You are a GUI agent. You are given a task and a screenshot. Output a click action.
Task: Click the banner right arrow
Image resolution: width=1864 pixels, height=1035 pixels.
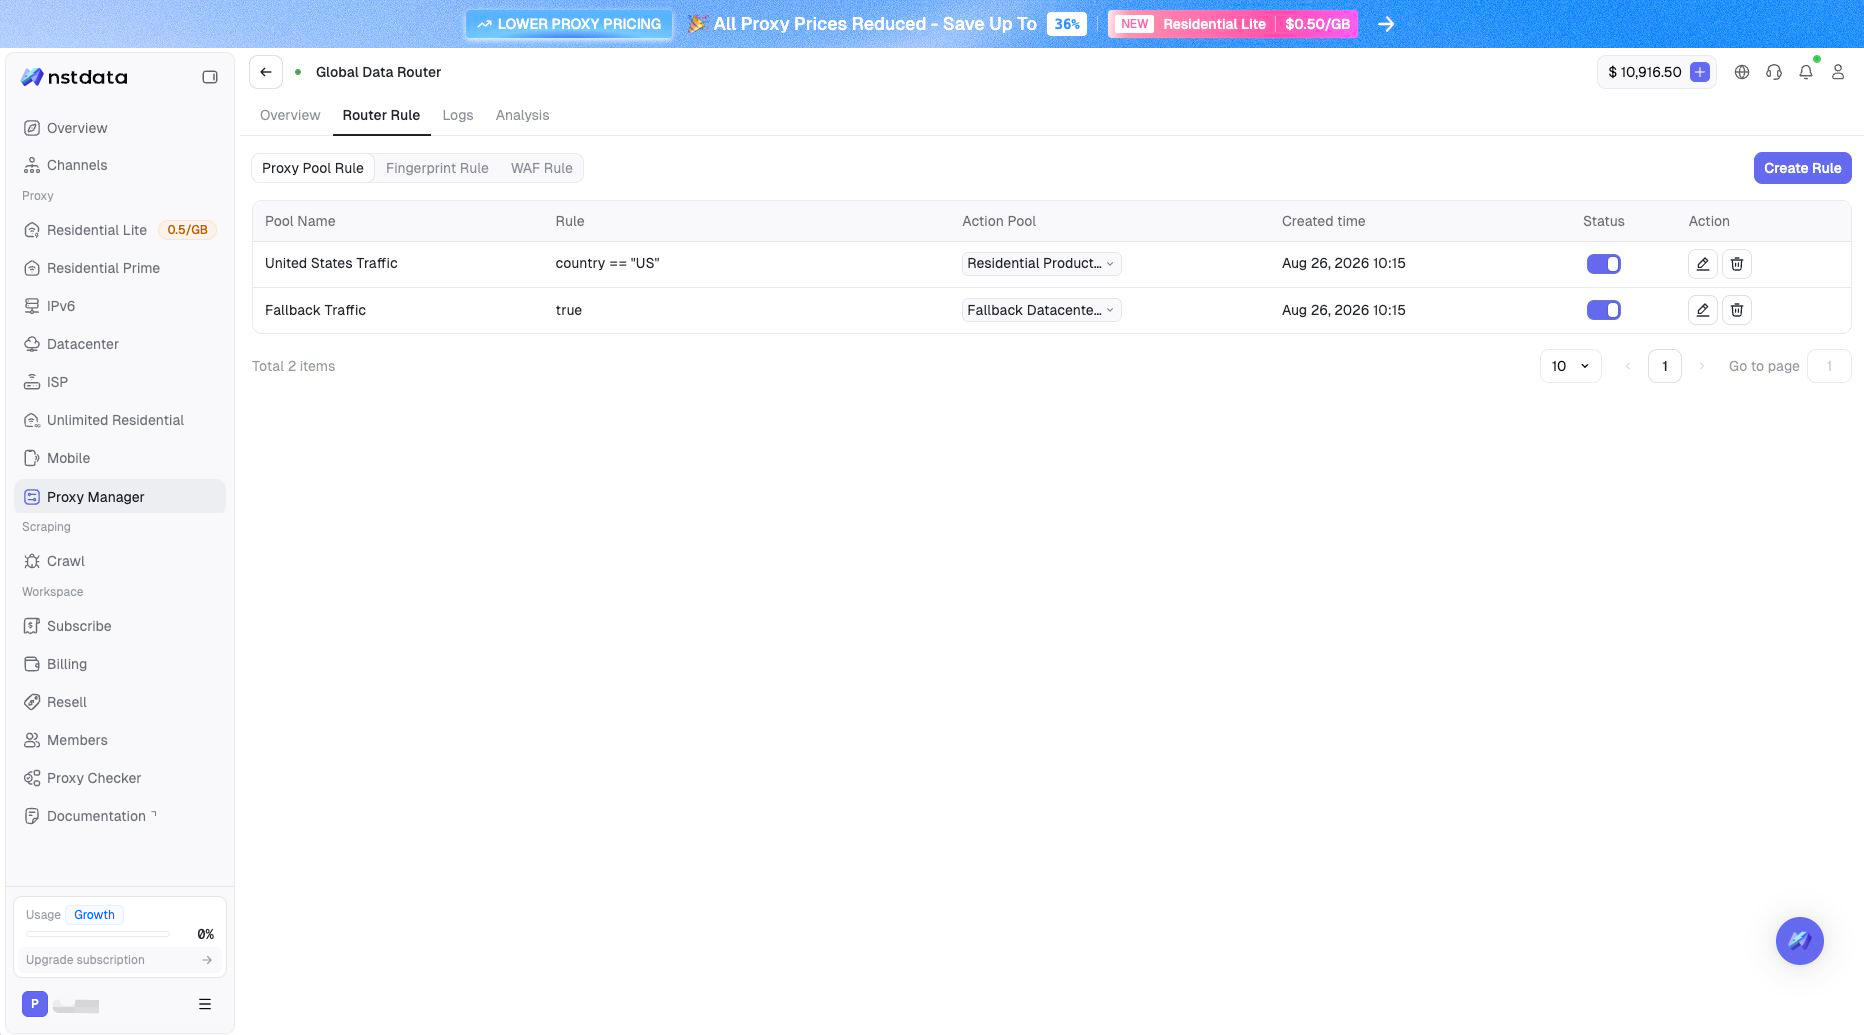(x=1386, y=24)
